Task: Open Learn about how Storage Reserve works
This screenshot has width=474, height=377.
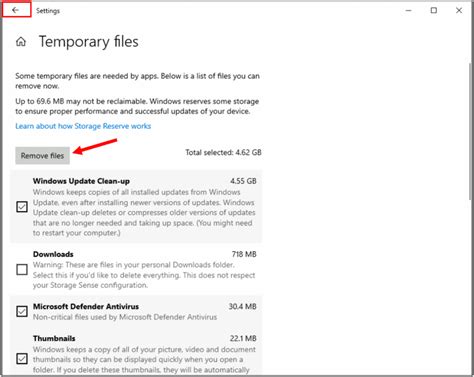Action: (x=83, y=126)
